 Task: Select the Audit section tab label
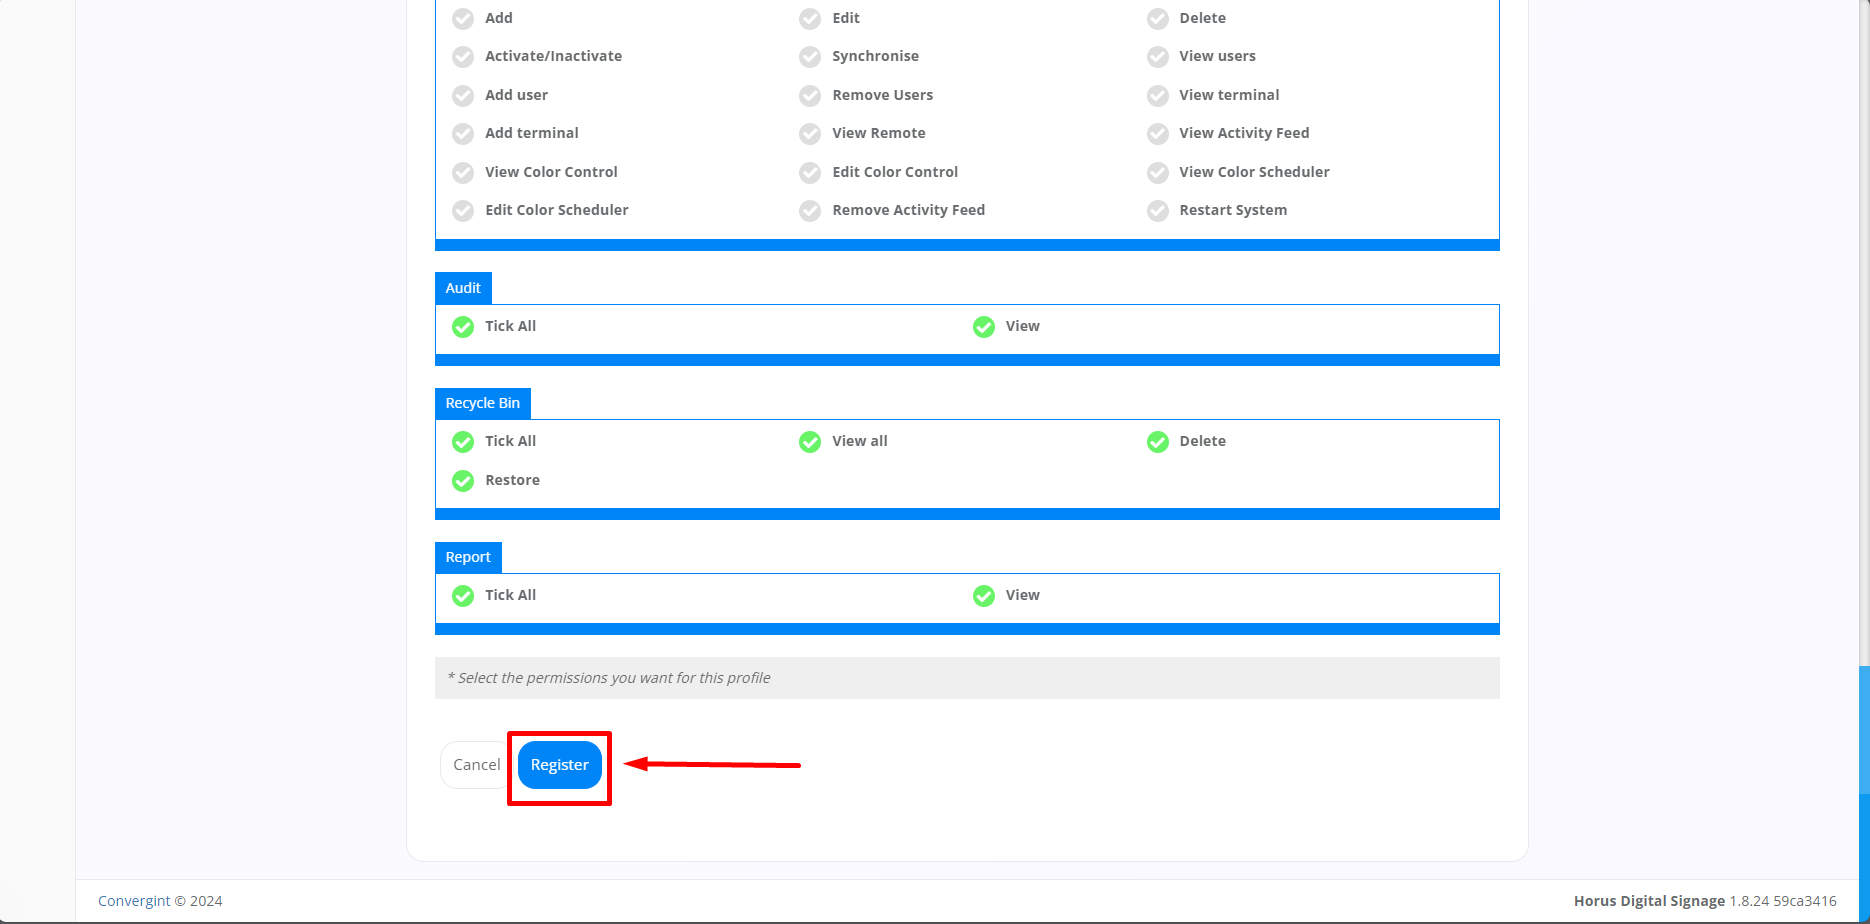pos(463,288)
